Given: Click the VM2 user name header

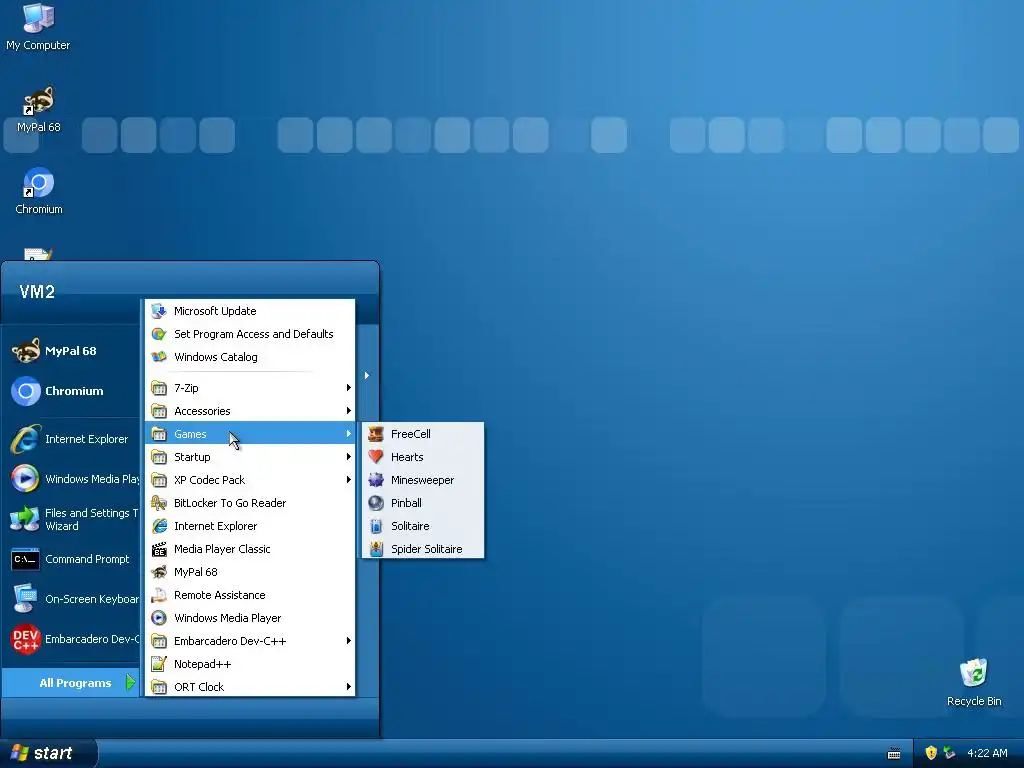Looking at the screenshot, I should click(x=37, y=292).
